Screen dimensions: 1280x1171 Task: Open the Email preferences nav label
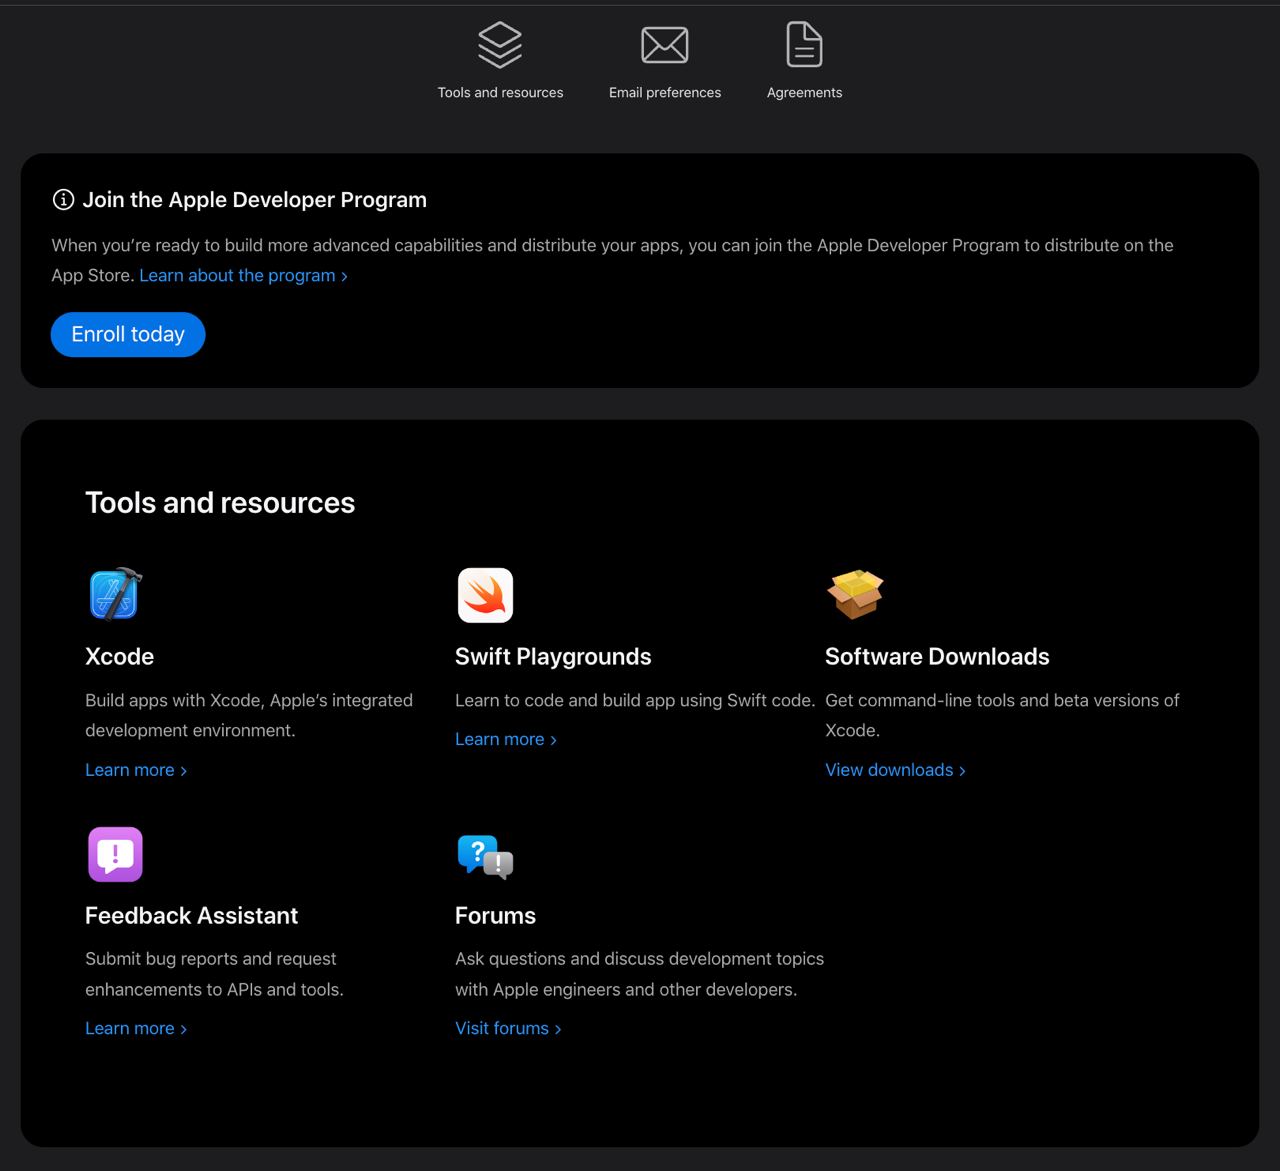665,92
